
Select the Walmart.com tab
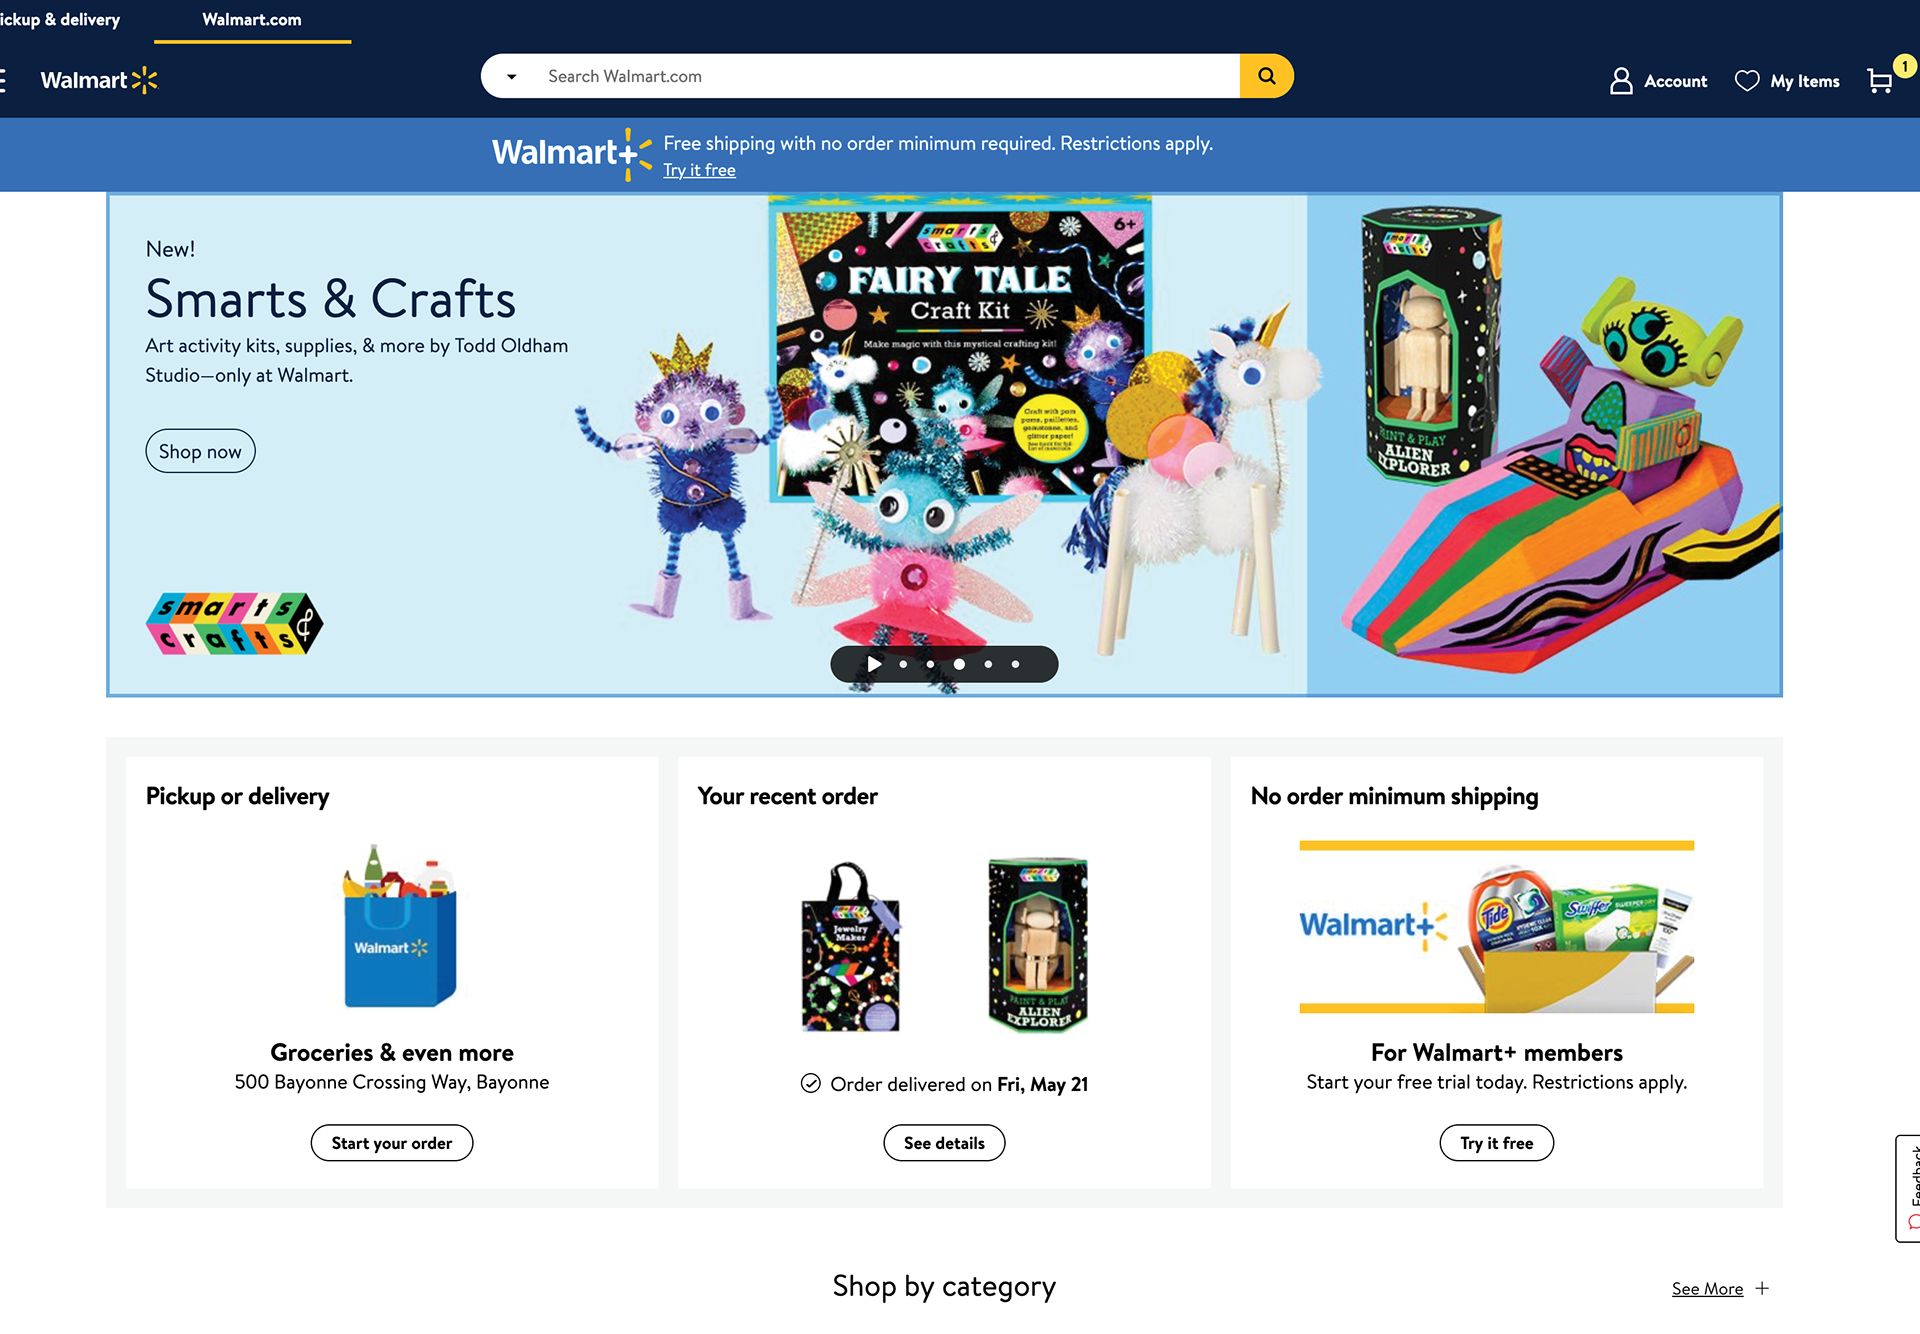tap(252, 20)
